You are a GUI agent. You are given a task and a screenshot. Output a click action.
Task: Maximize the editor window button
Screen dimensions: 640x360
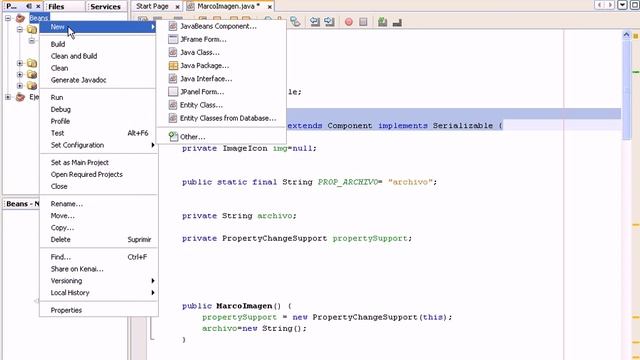pos(635,5)
